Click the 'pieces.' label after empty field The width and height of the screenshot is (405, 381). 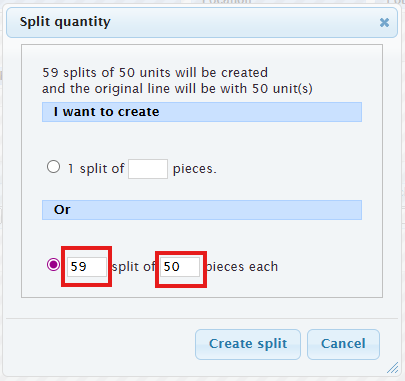click(195, 169)
